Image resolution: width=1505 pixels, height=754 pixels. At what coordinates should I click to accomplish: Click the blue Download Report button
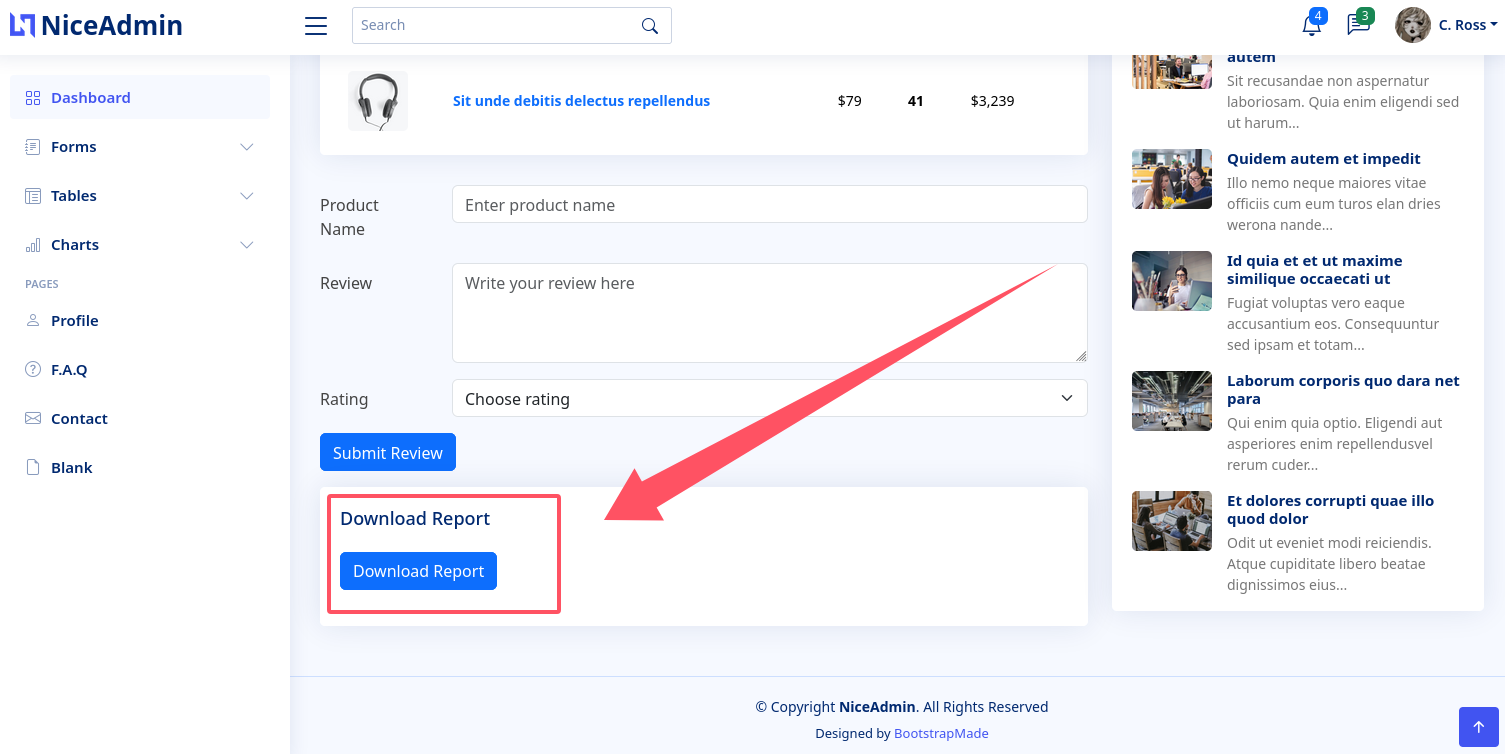click(x=418, y=571)
